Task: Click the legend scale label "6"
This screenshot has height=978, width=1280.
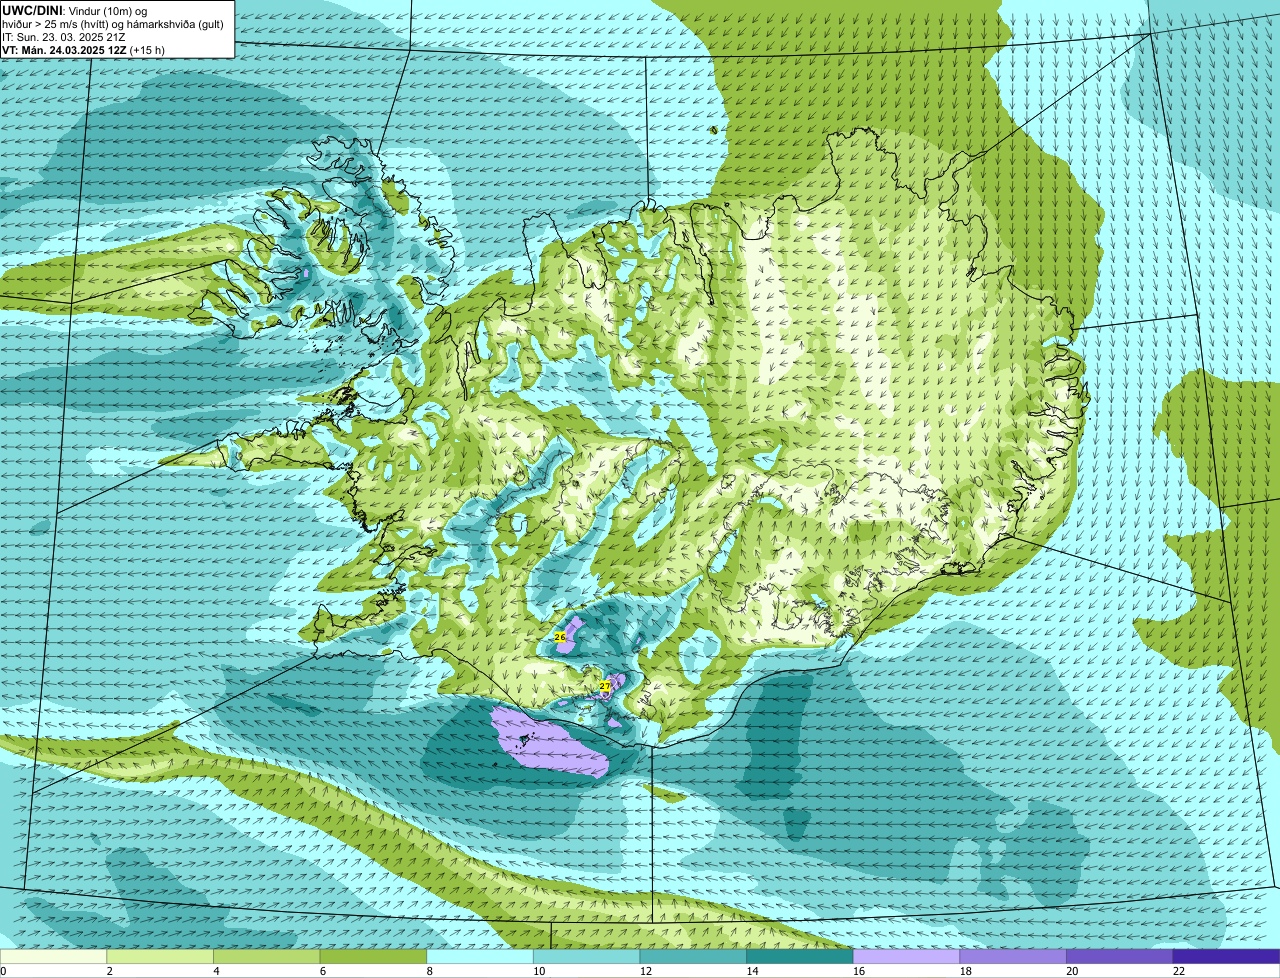Action: click(322, 971)
